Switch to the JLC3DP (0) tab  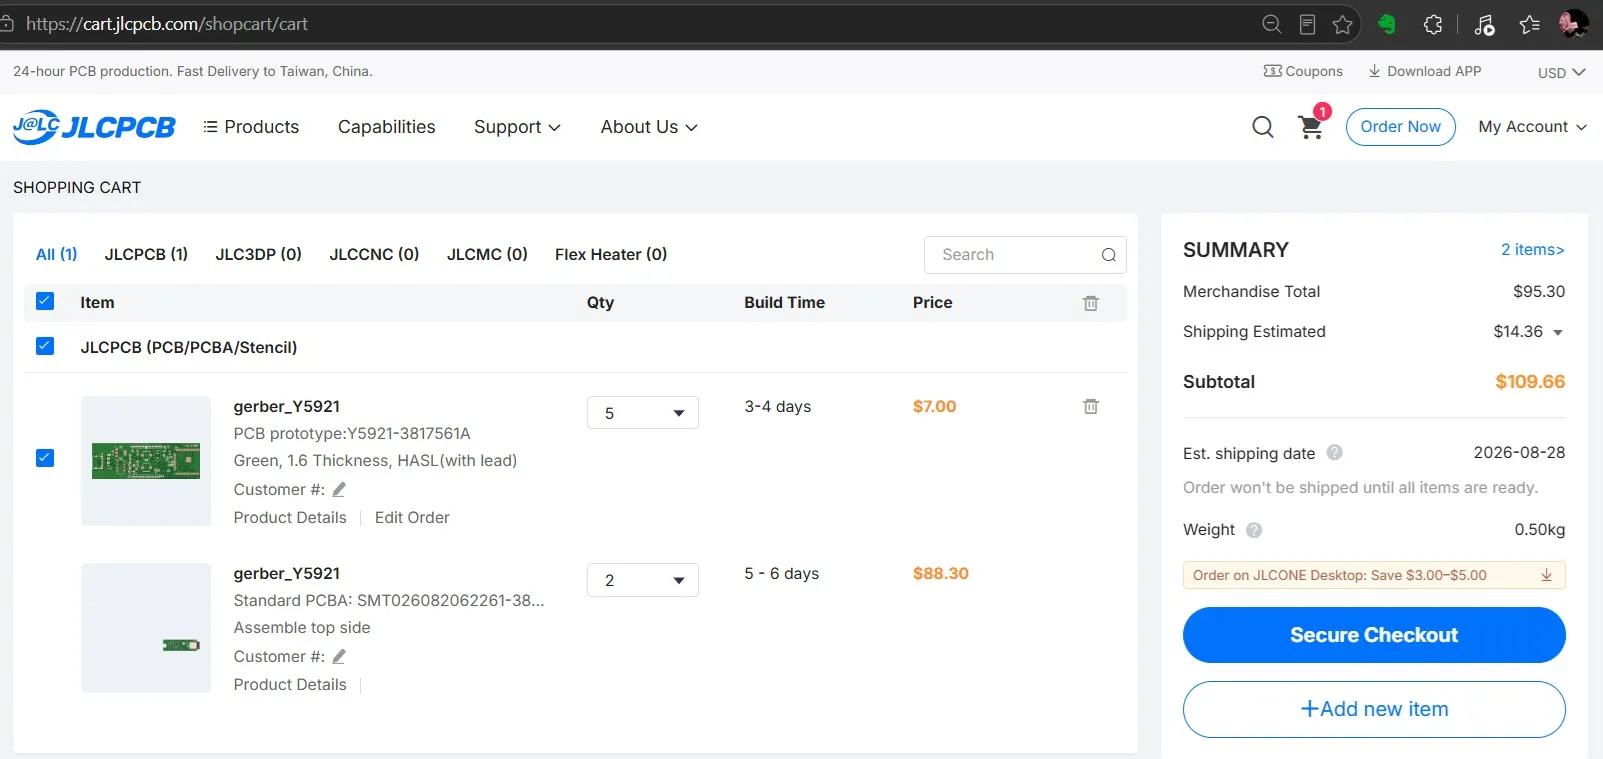[x=259, y=254]
